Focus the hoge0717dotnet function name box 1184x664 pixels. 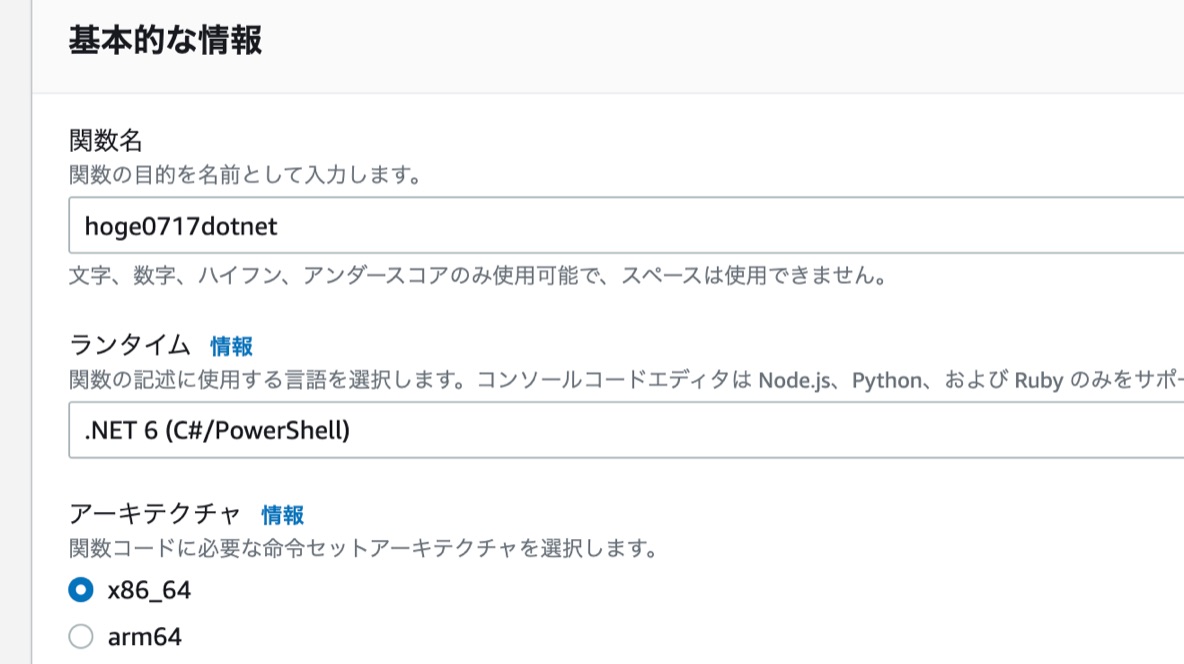point(400,225)
